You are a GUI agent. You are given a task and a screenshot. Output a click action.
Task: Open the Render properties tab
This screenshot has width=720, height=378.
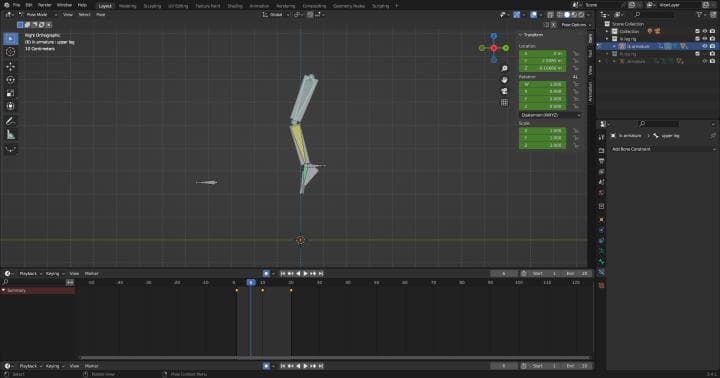(602, 151)
